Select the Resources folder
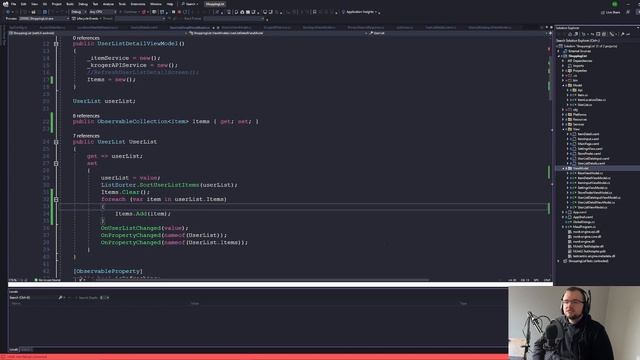This screenshot has width=640, height=360. click(580, 120)
